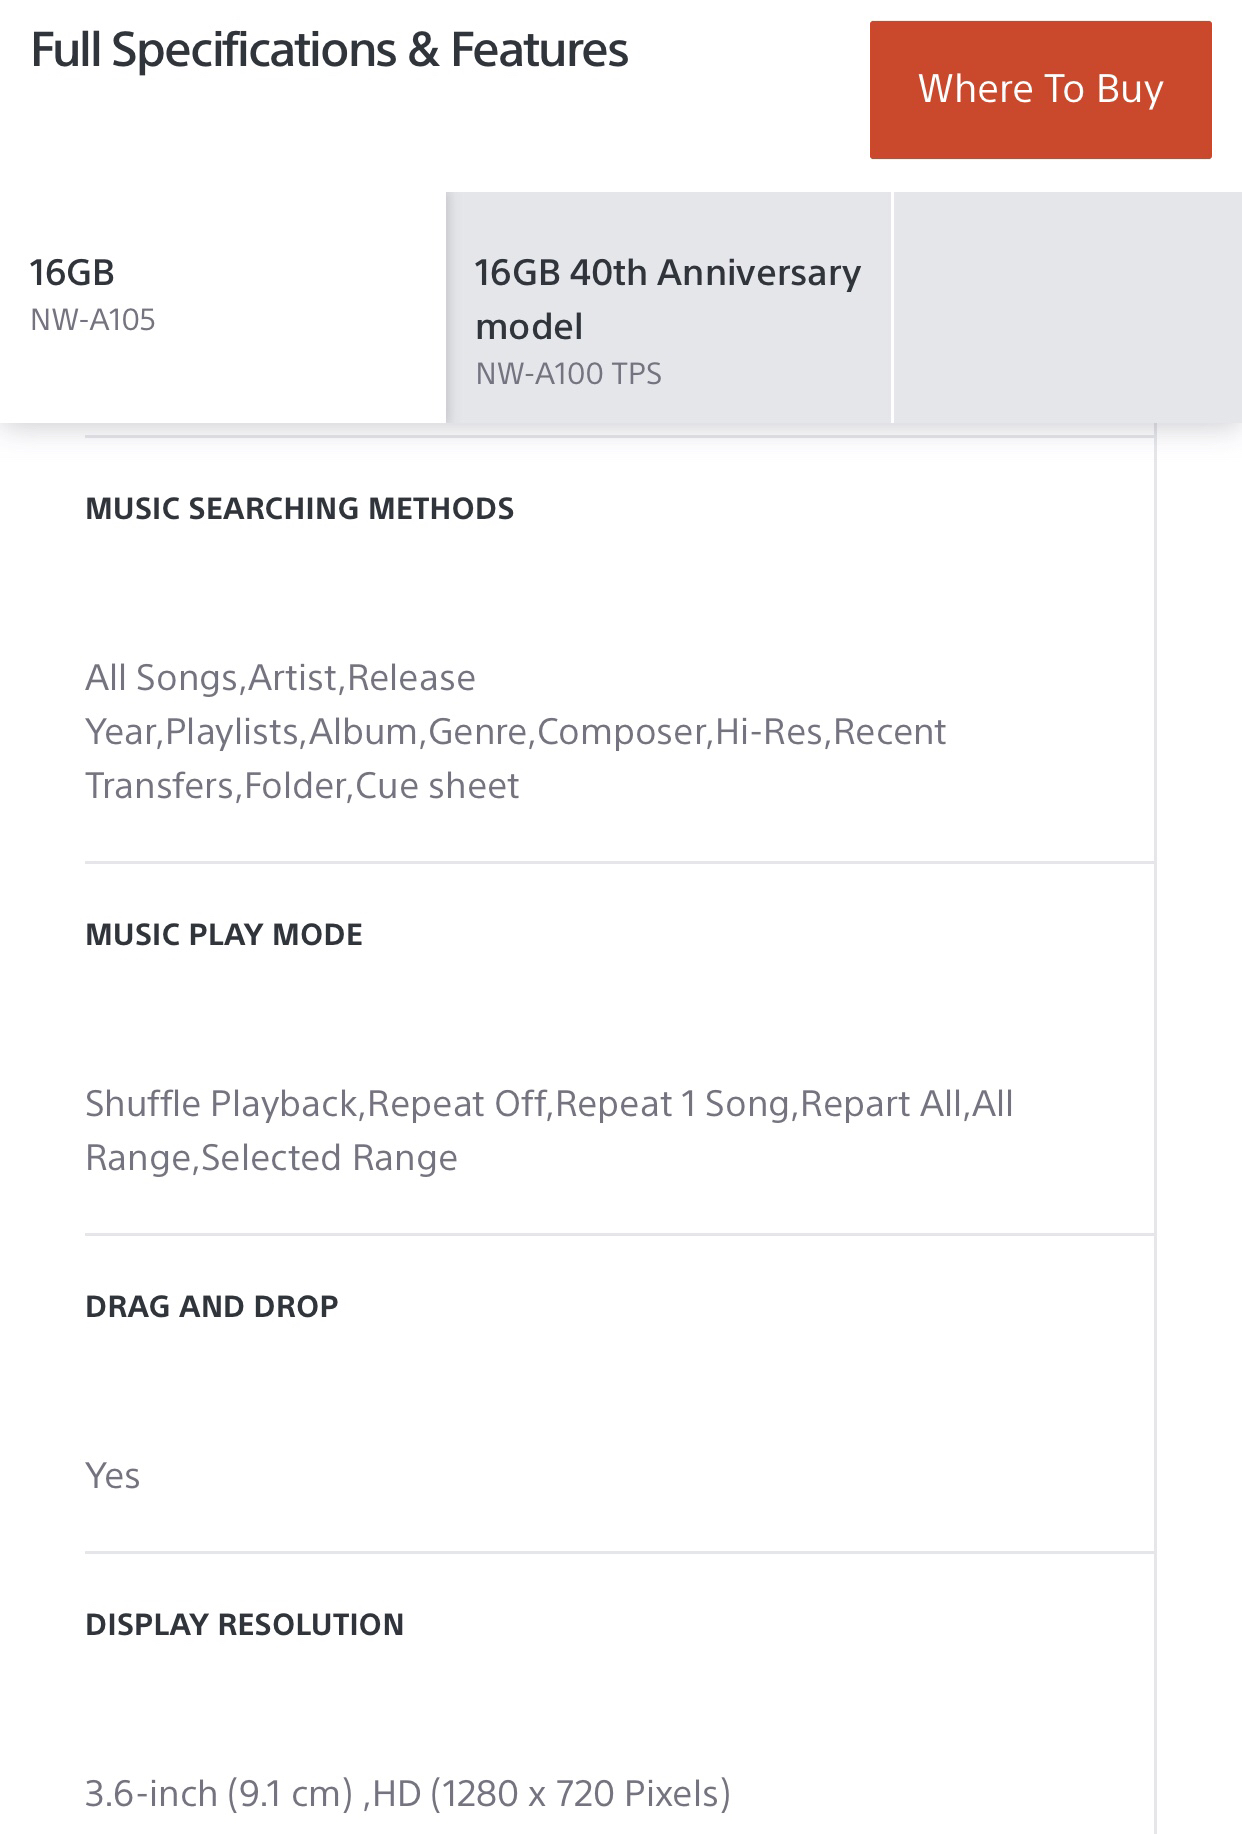This screenshot has width=1242, height=1834.
Task: Click the Shuffle Playback text
Action: pos(225,1104)
